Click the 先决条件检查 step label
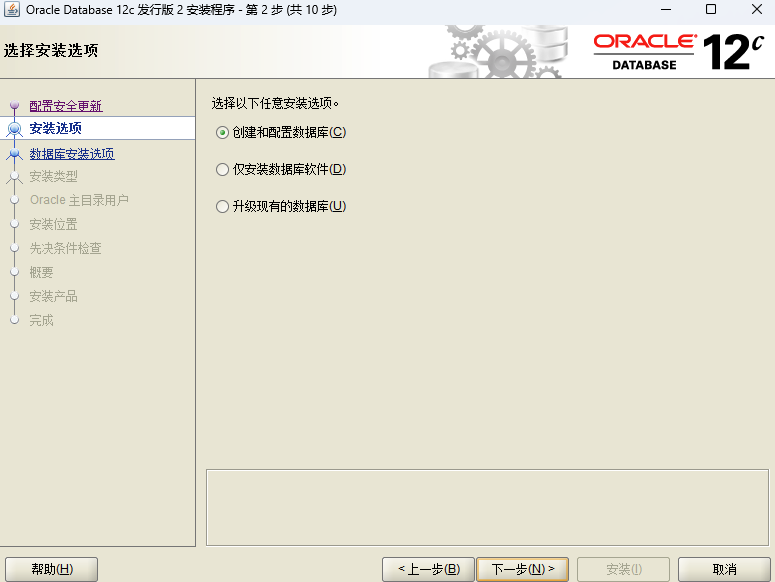Screen dimensions: 775x582 pos(65,248)
